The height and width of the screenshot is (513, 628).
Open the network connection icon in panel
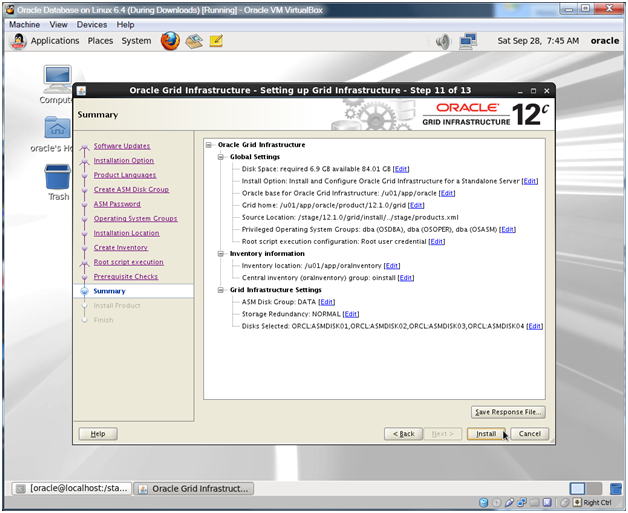467,41
